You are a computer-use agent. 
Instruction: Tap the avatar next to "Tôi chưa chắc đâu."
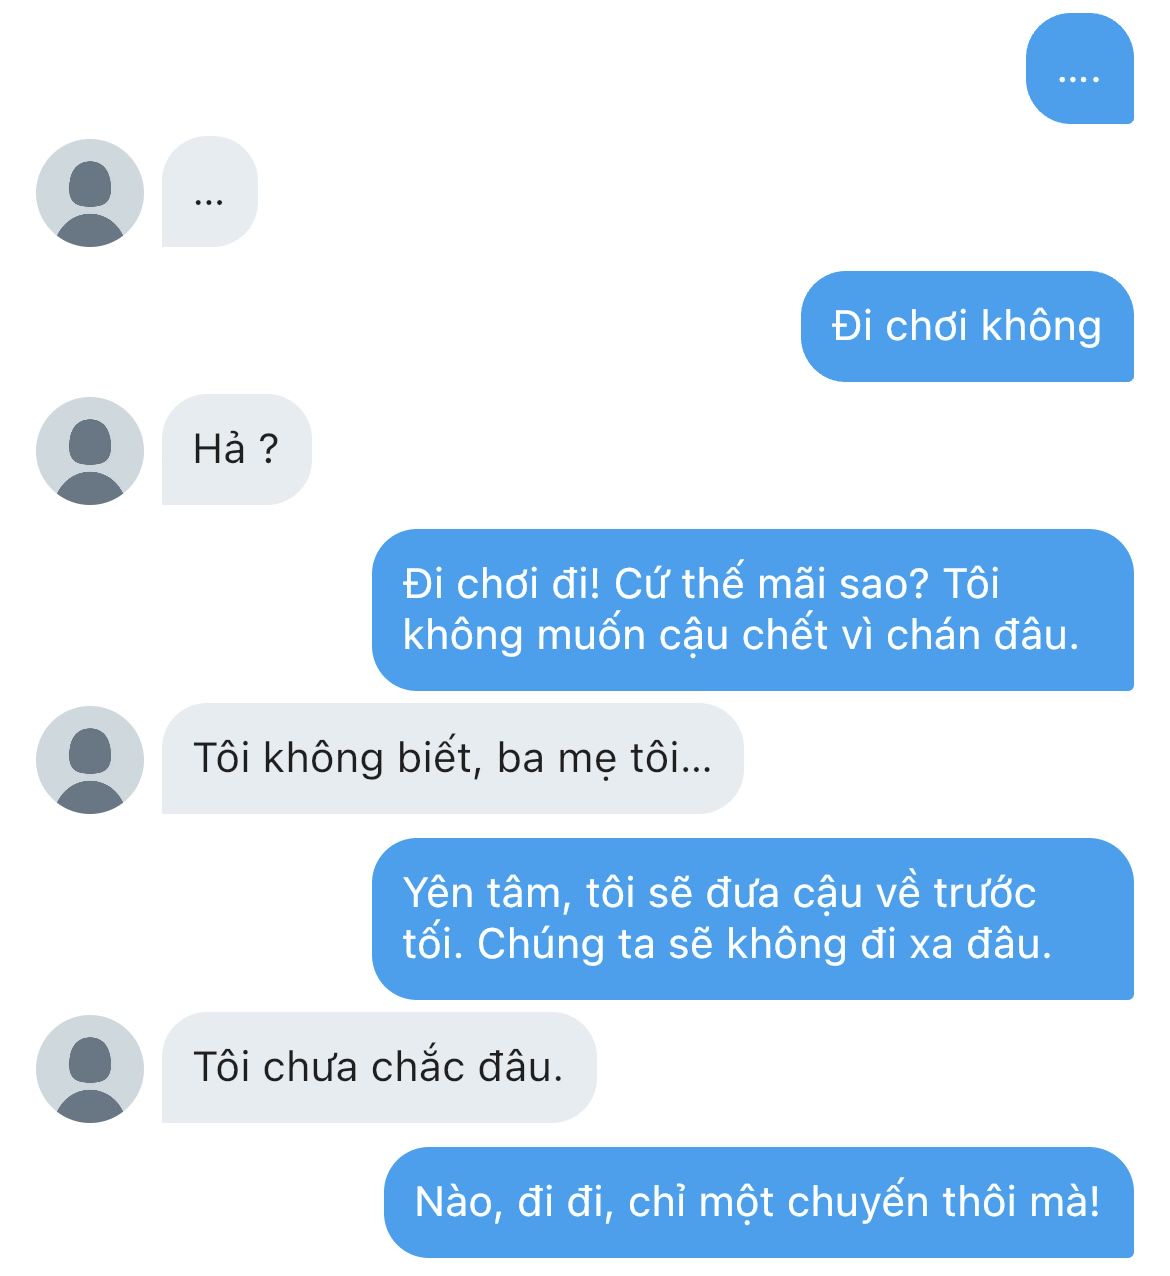(x=90, y=1069)
